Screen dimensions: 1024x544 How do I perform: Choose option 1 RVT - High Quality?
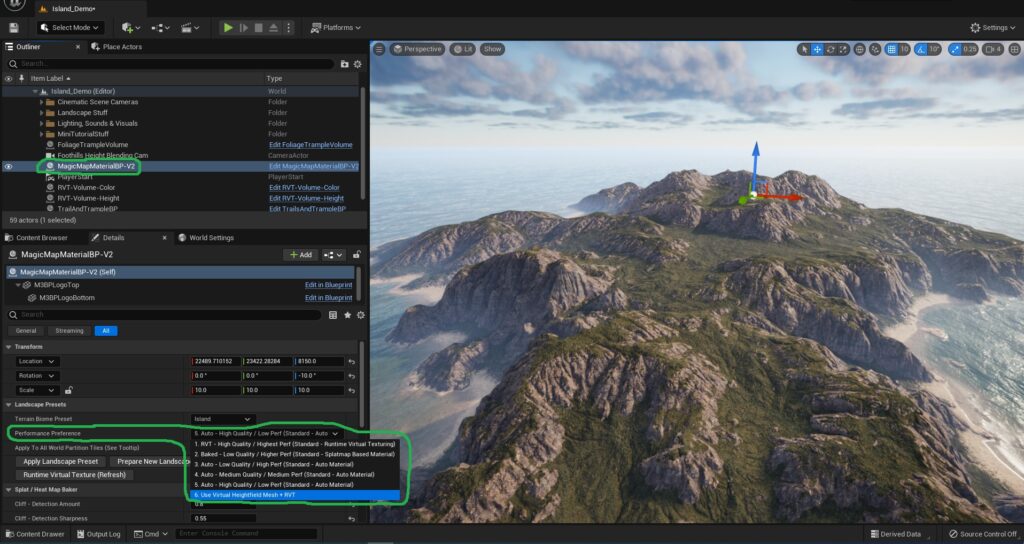[x=295, y=444]
